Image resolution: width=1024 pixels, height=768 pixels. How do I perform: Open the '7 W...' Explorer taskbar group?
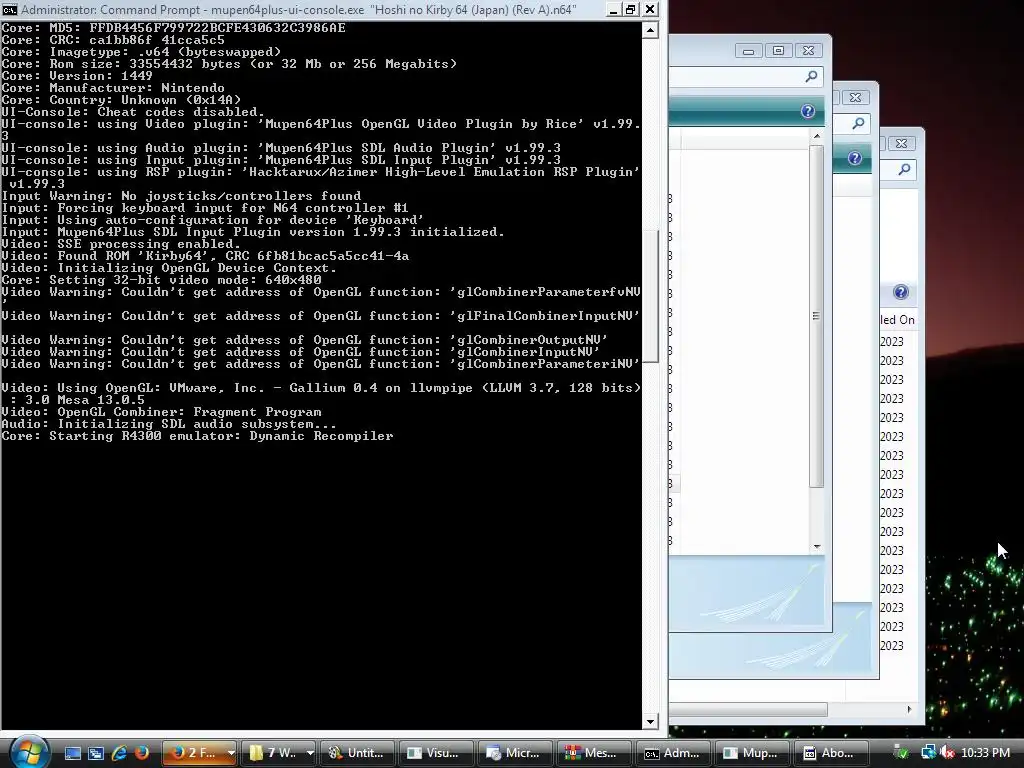click(x=273, y=753)
